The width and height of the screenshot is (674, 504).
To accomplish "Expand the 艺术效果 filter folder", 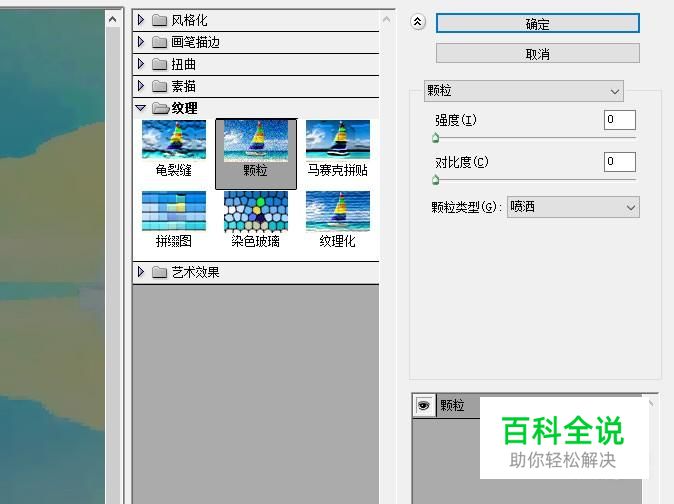I will (x=141, y=272).
